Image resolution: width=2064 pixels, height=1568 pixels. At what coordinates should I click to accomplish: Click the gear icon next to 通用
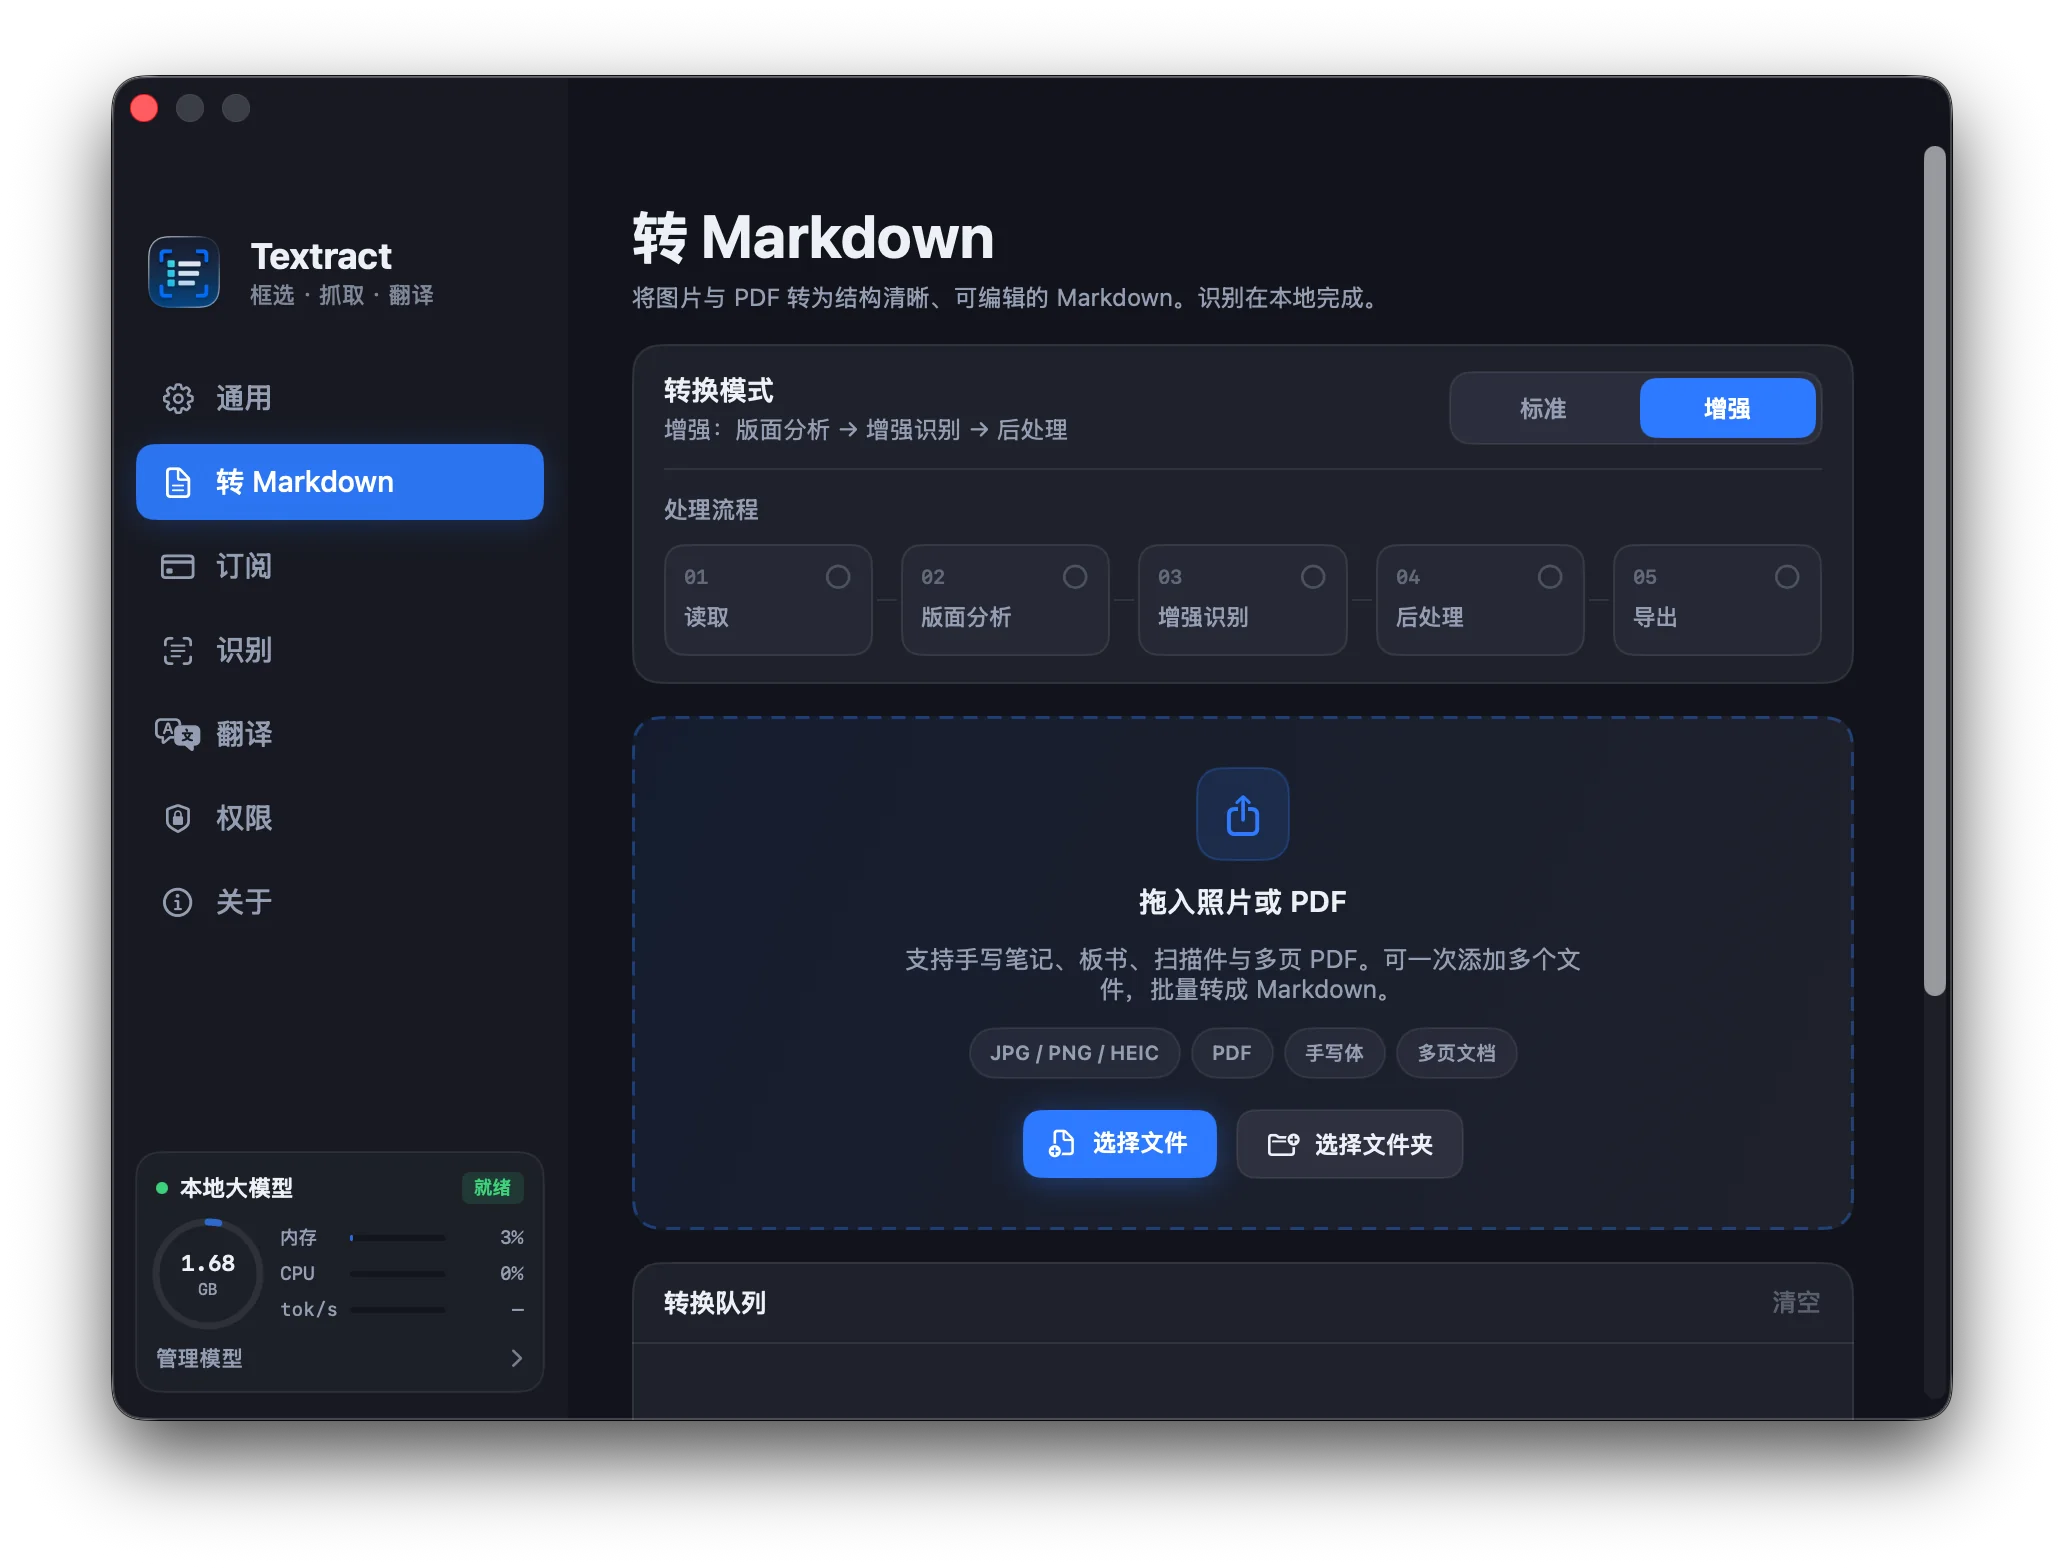(178, 398)
